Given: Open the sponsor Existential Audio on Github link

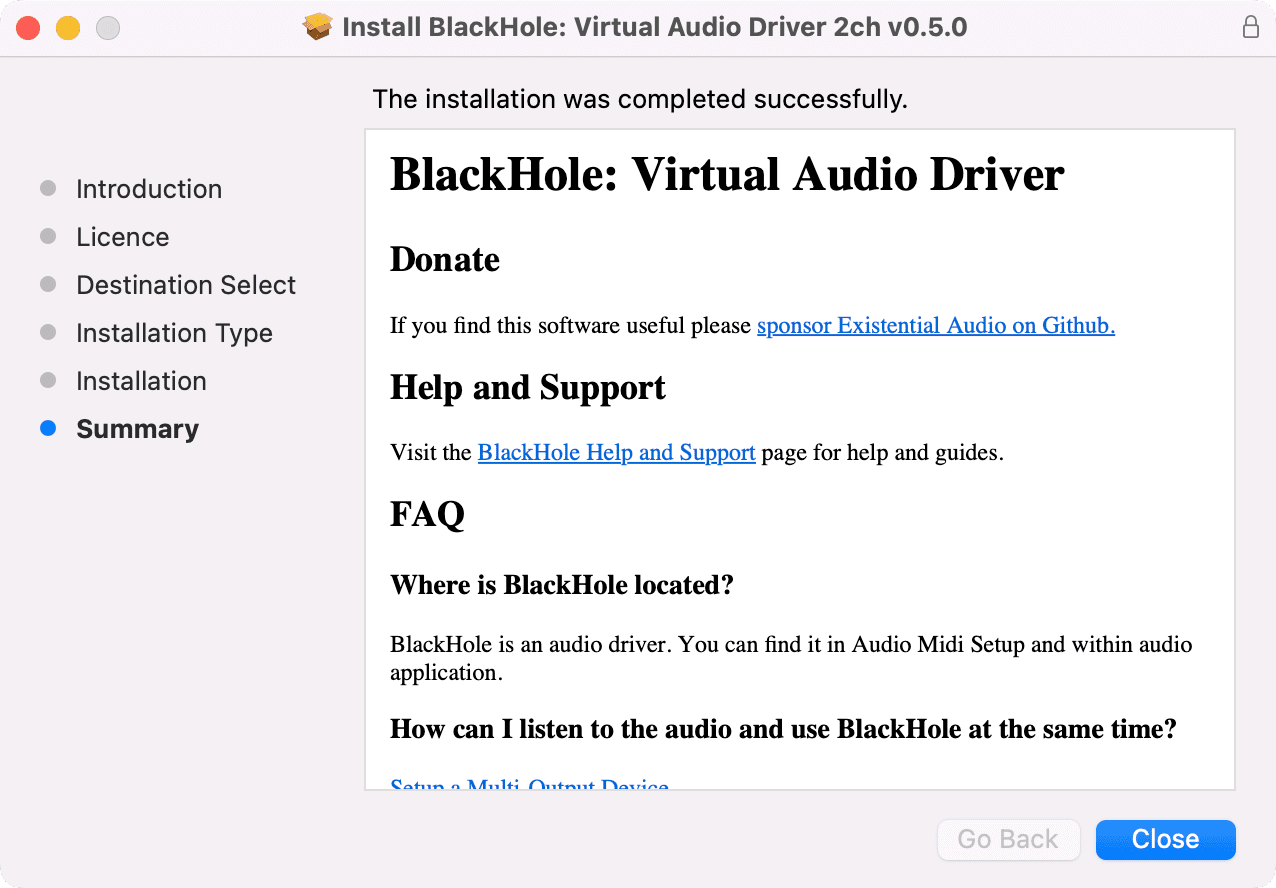Looking at the screenshot, I should (x=936, y=325).
